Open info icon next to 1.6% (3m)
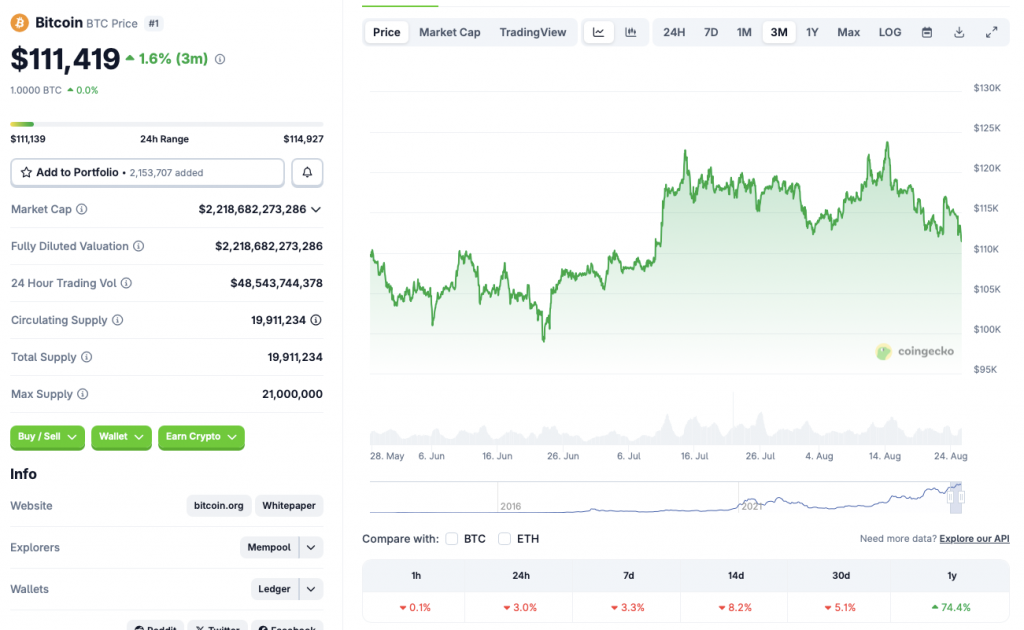Image resolution: width=1024 pixels, height=630 pixels. coord(220,59)
